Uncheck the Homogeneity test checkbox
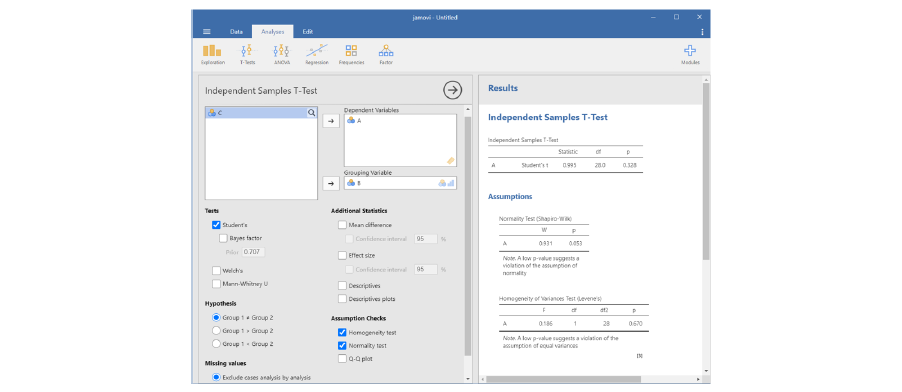The height and width of the screenshot is (392, 902). [342, 332]
